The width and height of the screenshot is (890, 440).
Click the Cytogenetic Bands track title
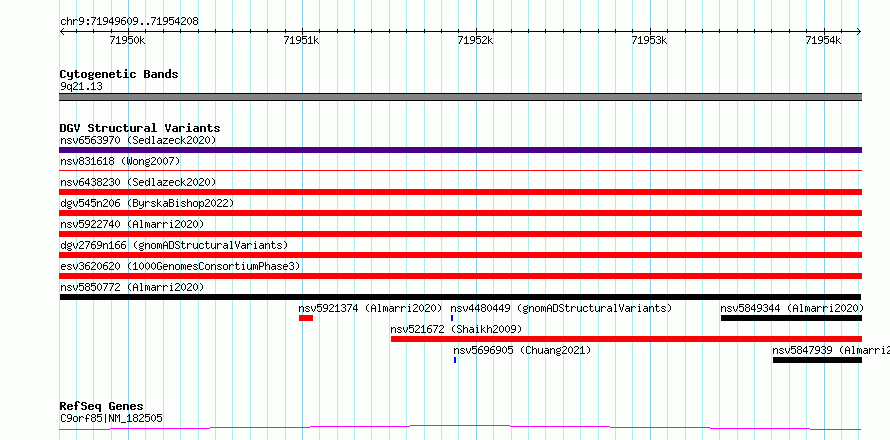pyautogui.click(x=119, y=74)
